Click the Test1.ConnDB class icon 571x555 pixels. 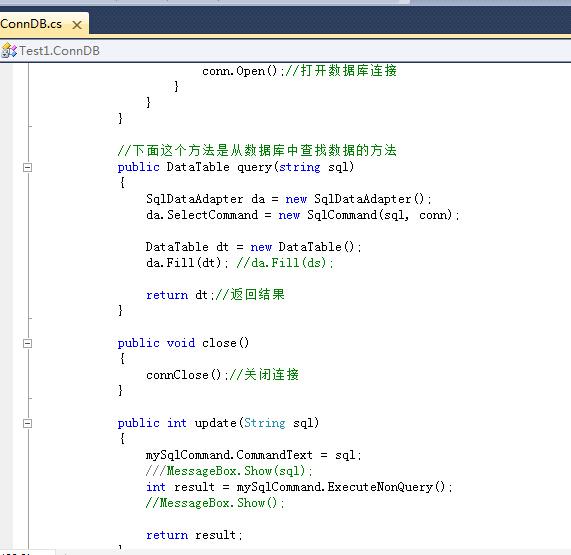point(9,51)
